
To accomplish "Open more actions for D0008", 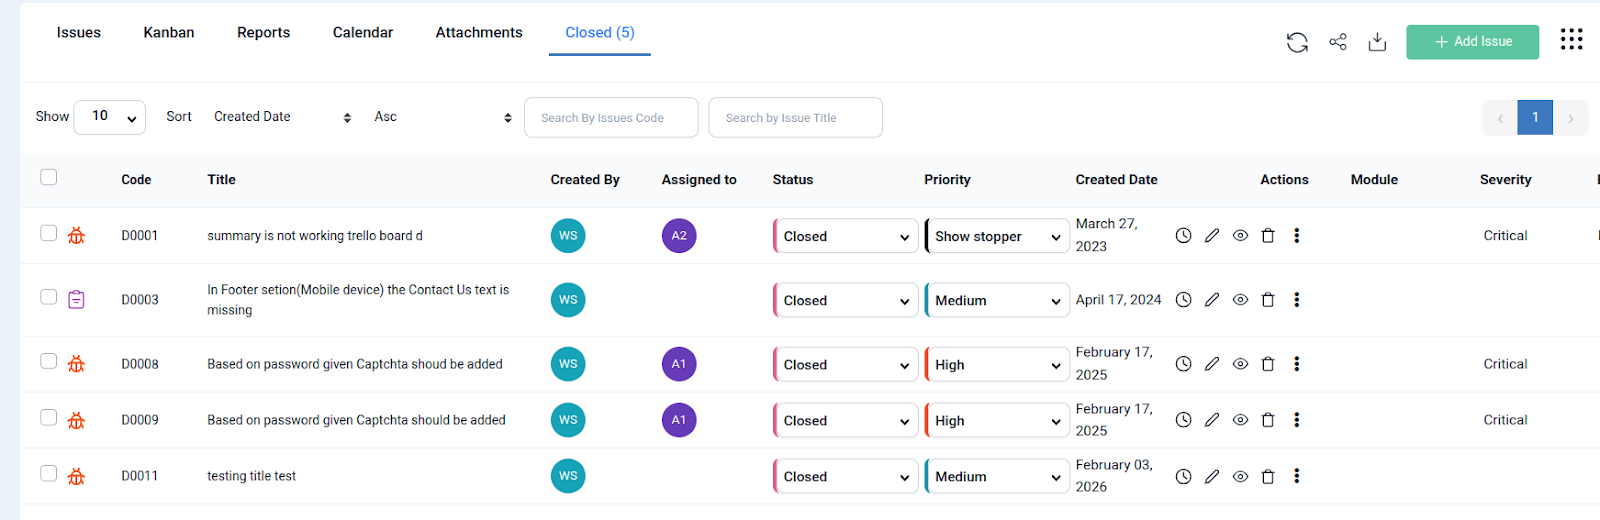I will pos(1297,364).
